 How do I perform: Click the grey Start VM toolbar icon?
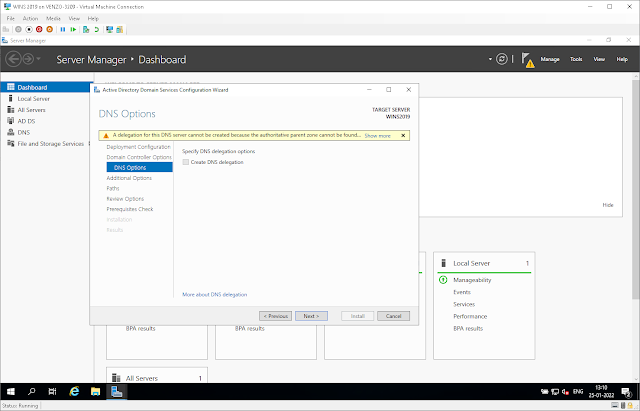click(x=18, y=29)
